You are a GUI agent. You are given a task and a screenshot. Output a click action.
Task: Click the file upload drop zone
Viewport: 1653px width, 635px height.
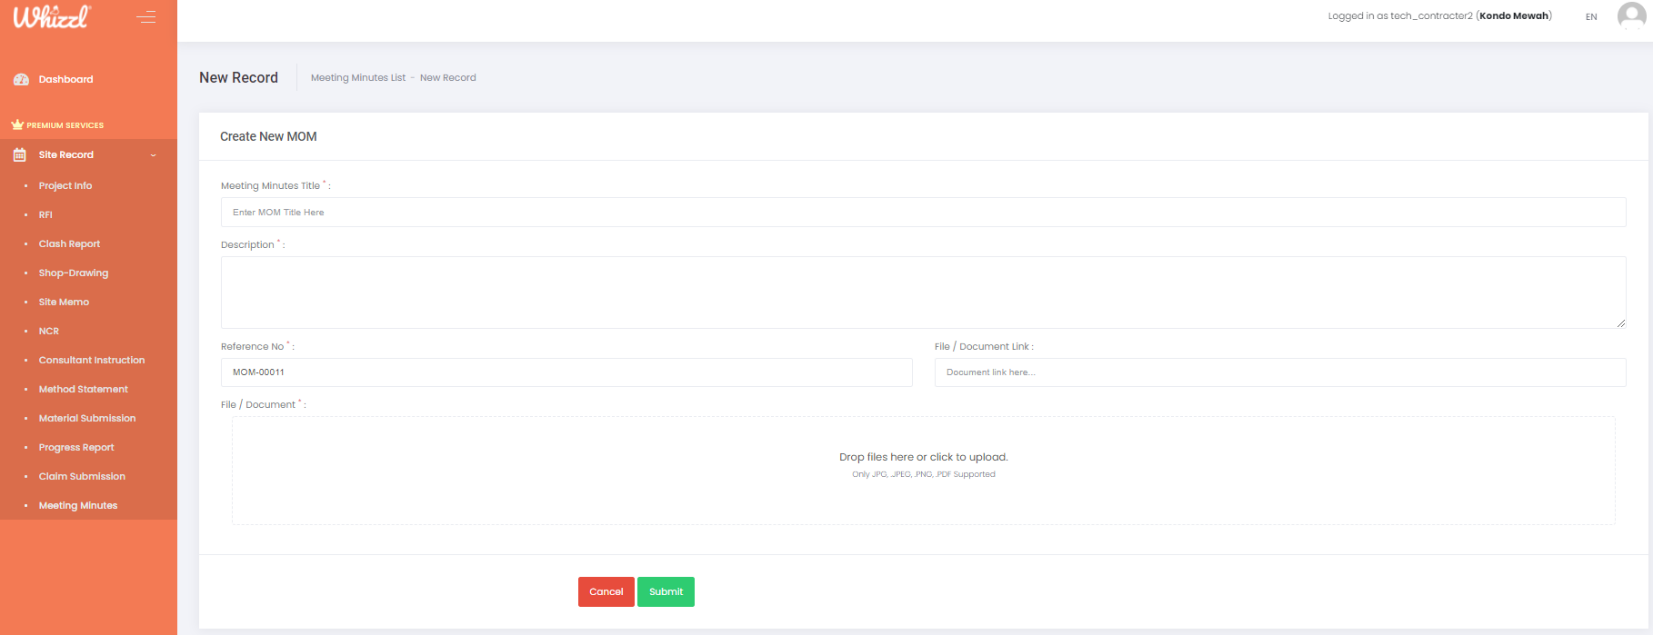click(922, 470)
